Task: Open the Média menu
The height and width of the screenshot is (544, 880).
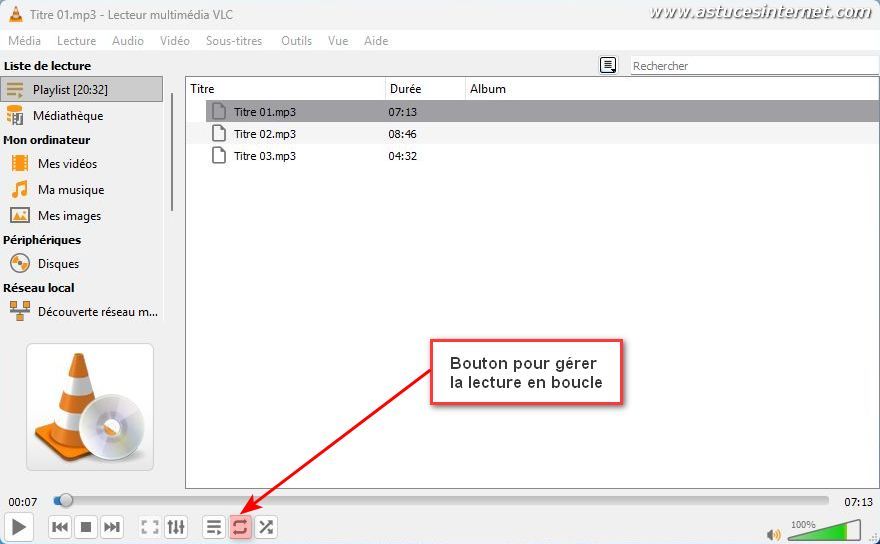Action: click(x=24, y=41)
